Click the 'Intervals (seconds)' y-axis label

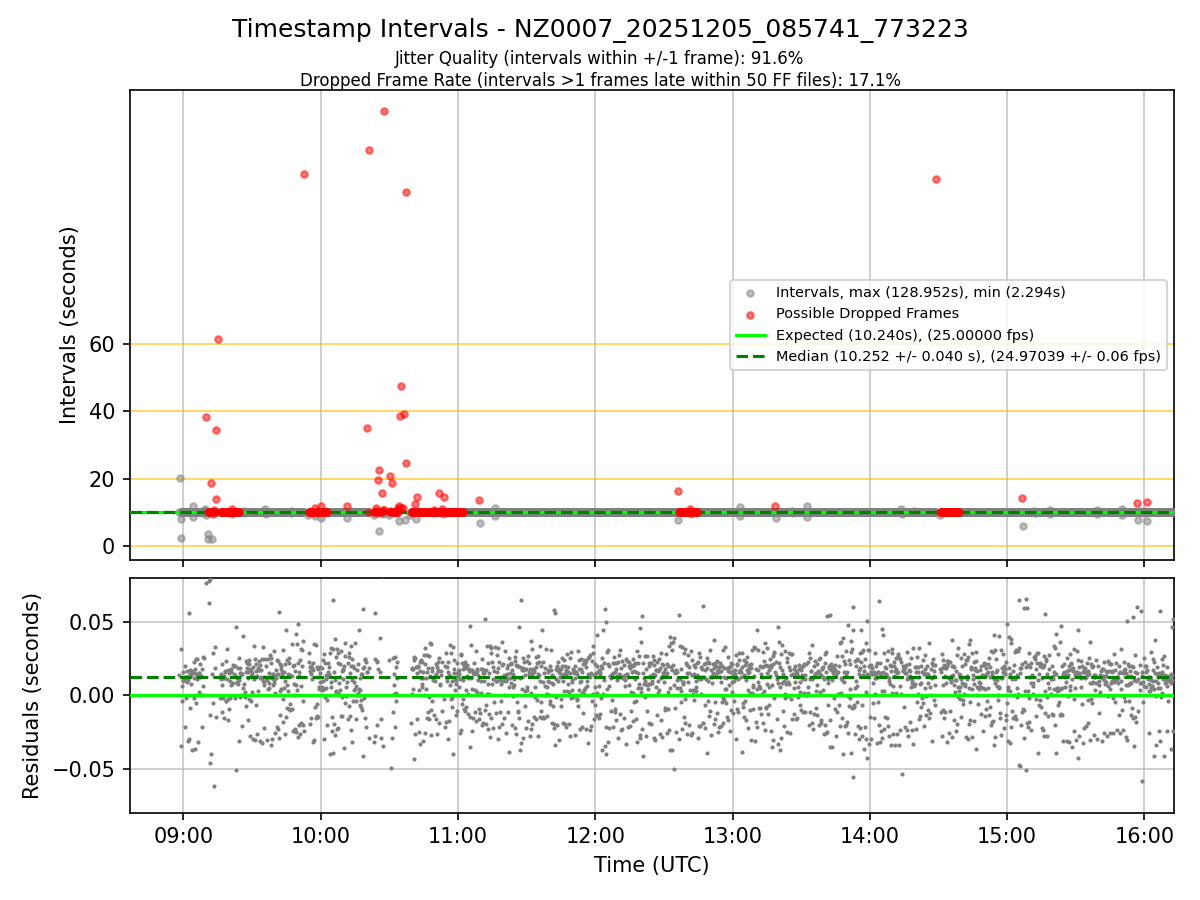tap(68, 325)
